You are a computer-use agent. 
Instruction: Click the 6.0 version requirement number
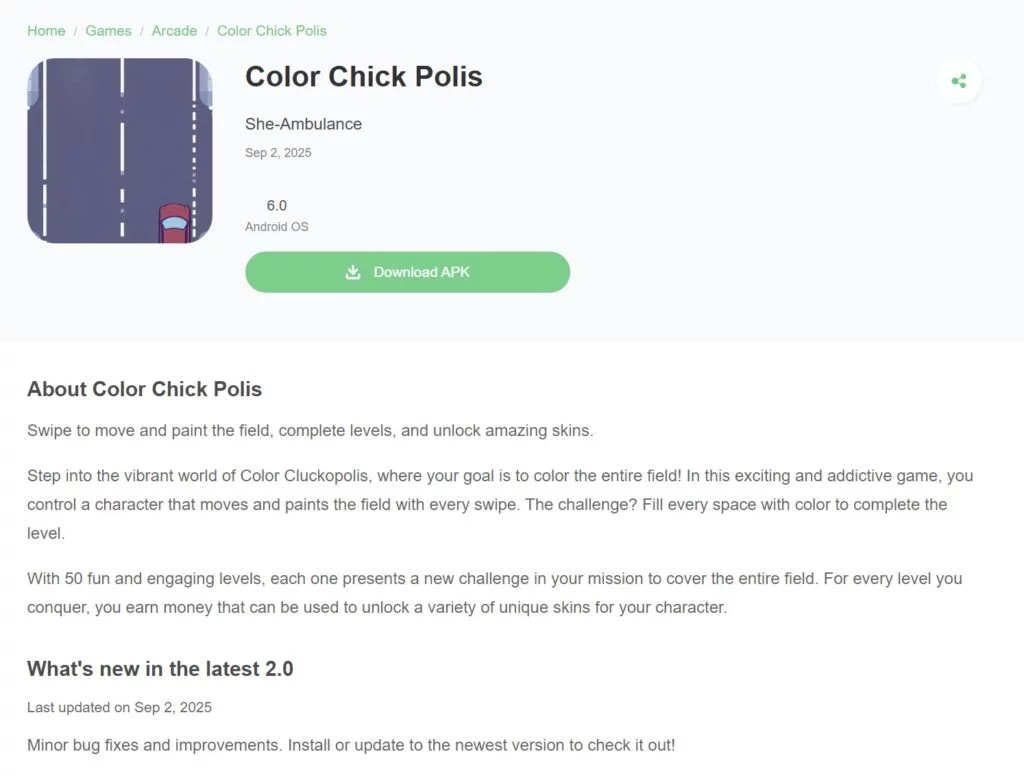coord(277,206)
